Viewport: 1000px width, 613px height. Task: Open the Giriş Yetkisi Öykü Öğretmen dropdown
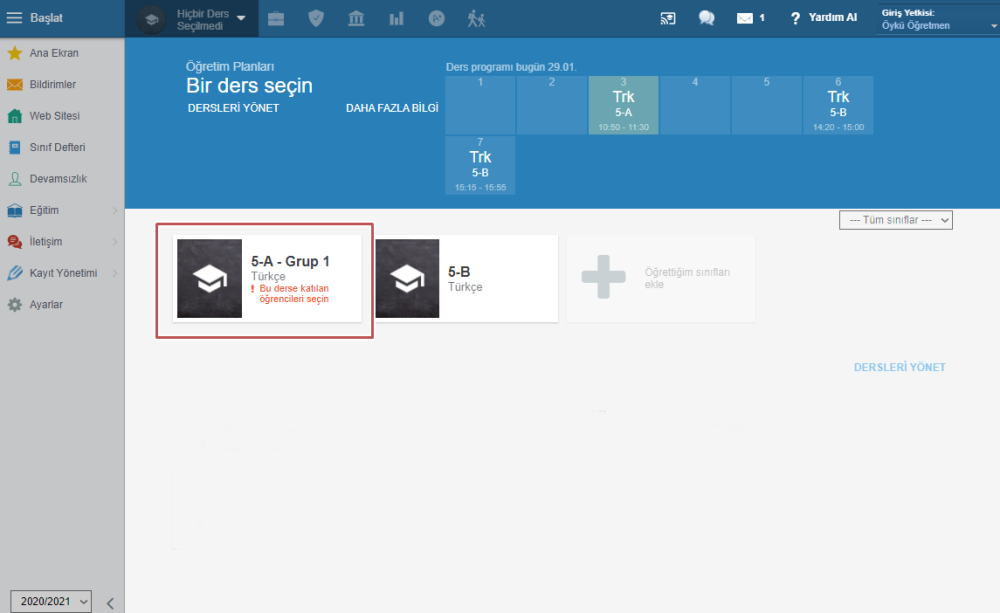[938, 19]
